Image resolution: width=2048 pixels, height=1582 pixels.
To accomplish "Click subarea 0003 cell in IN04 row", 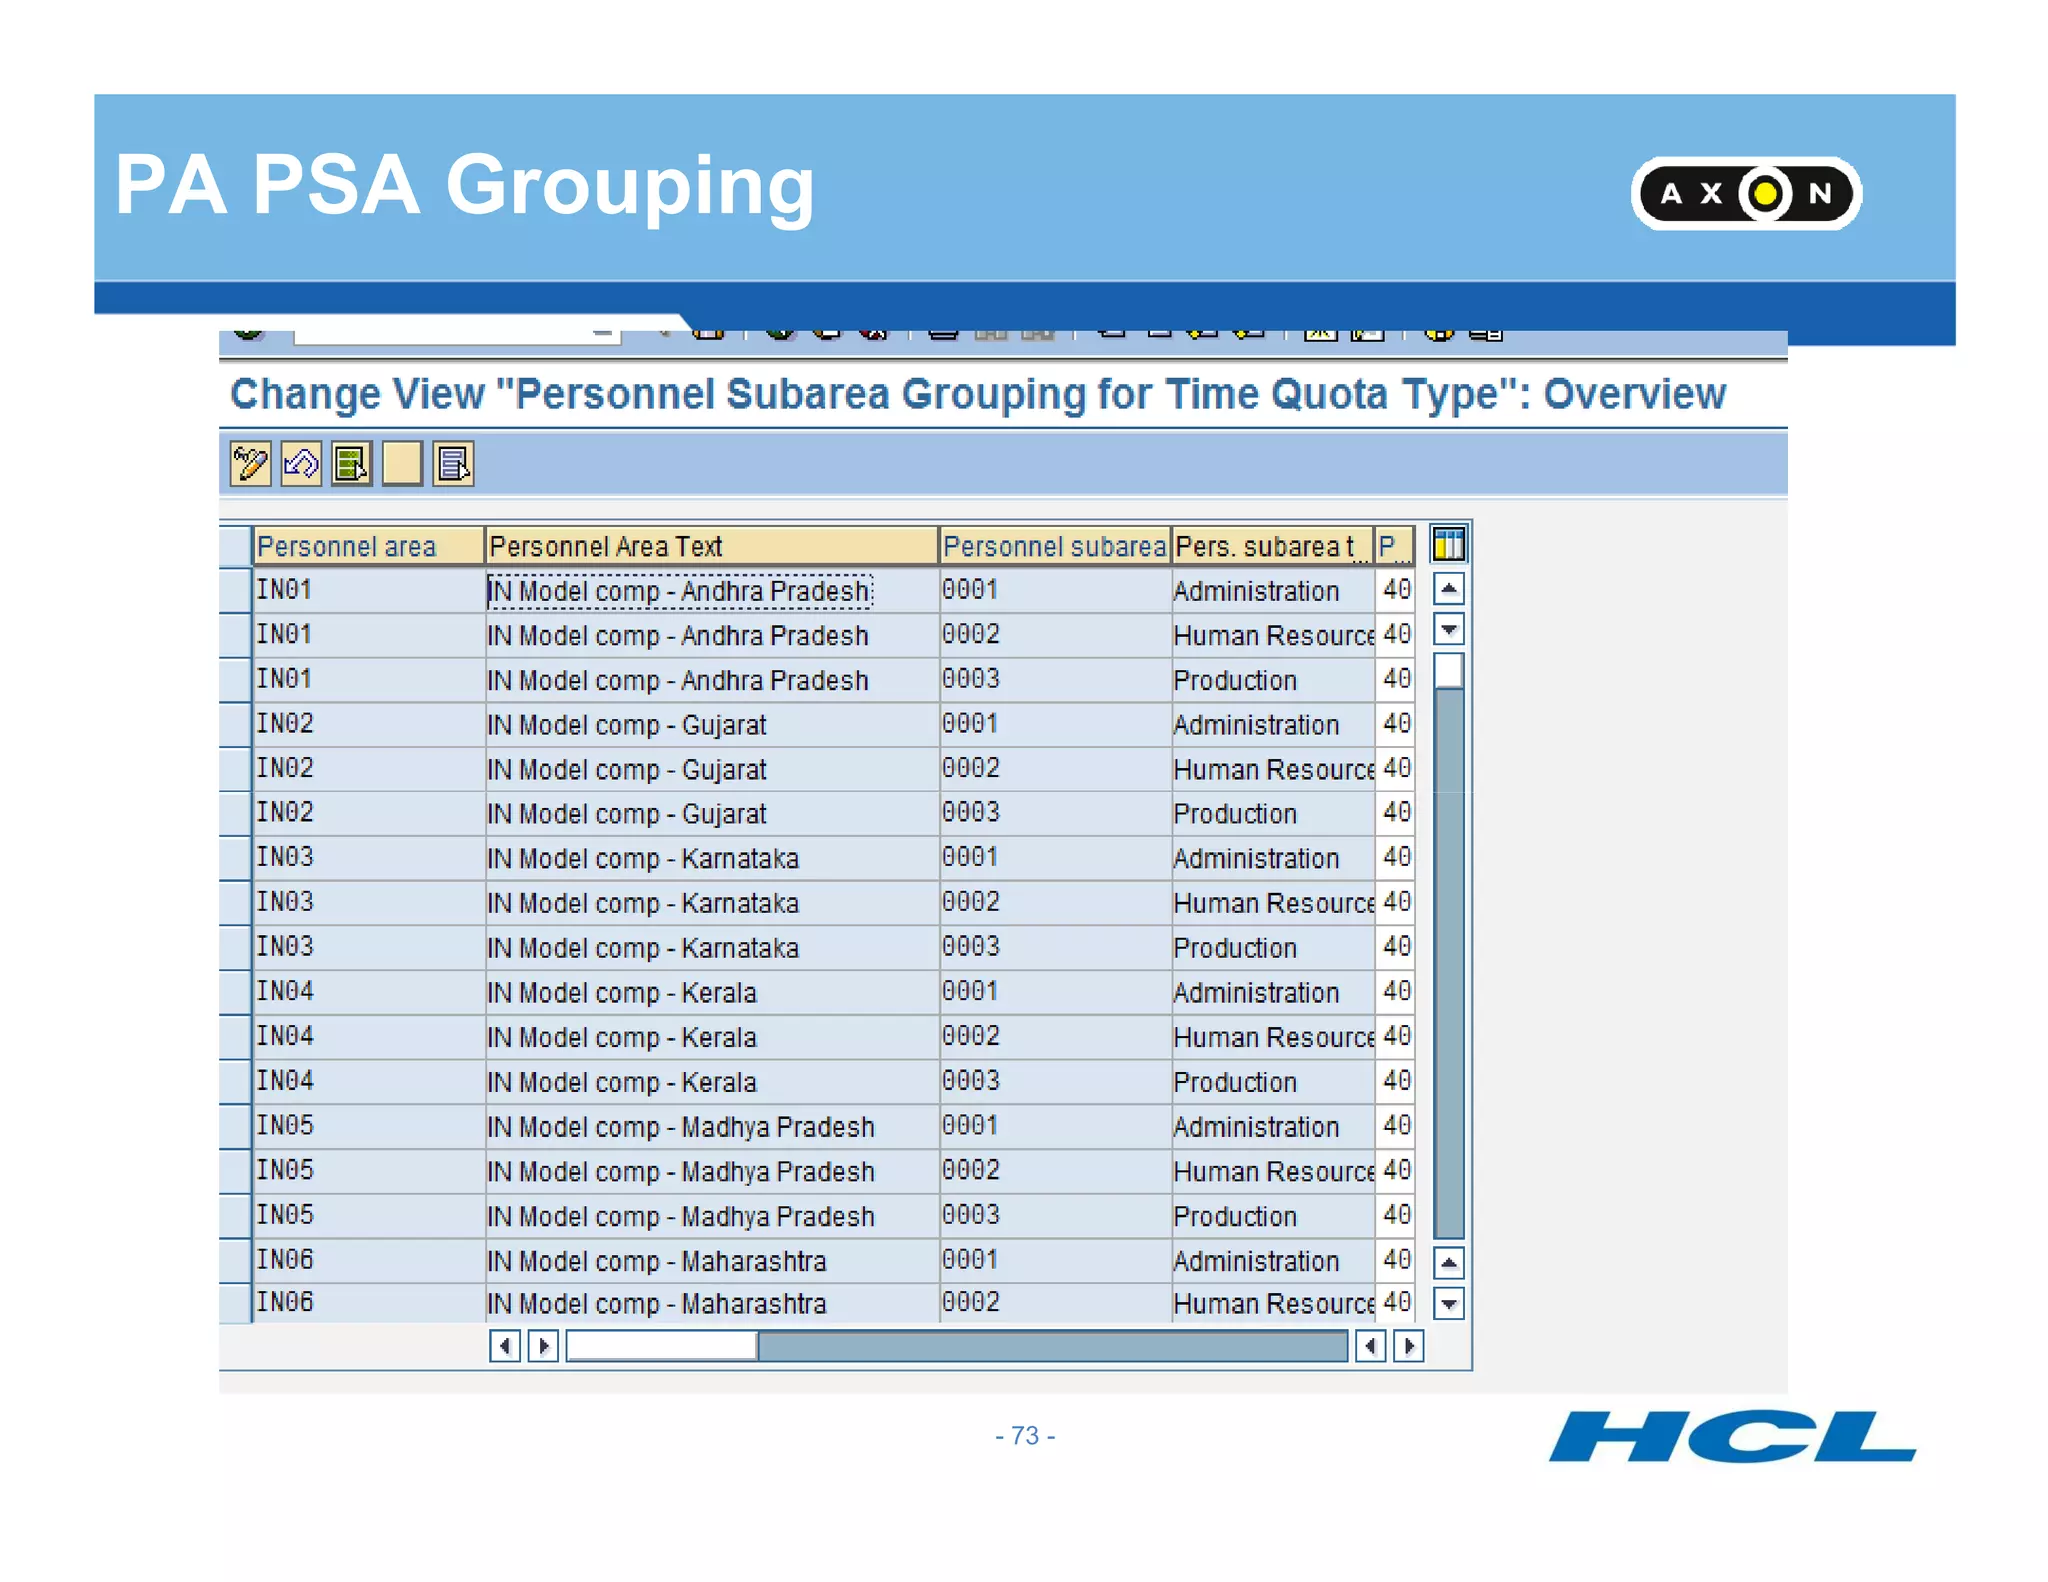I will pos(1055,1082).
